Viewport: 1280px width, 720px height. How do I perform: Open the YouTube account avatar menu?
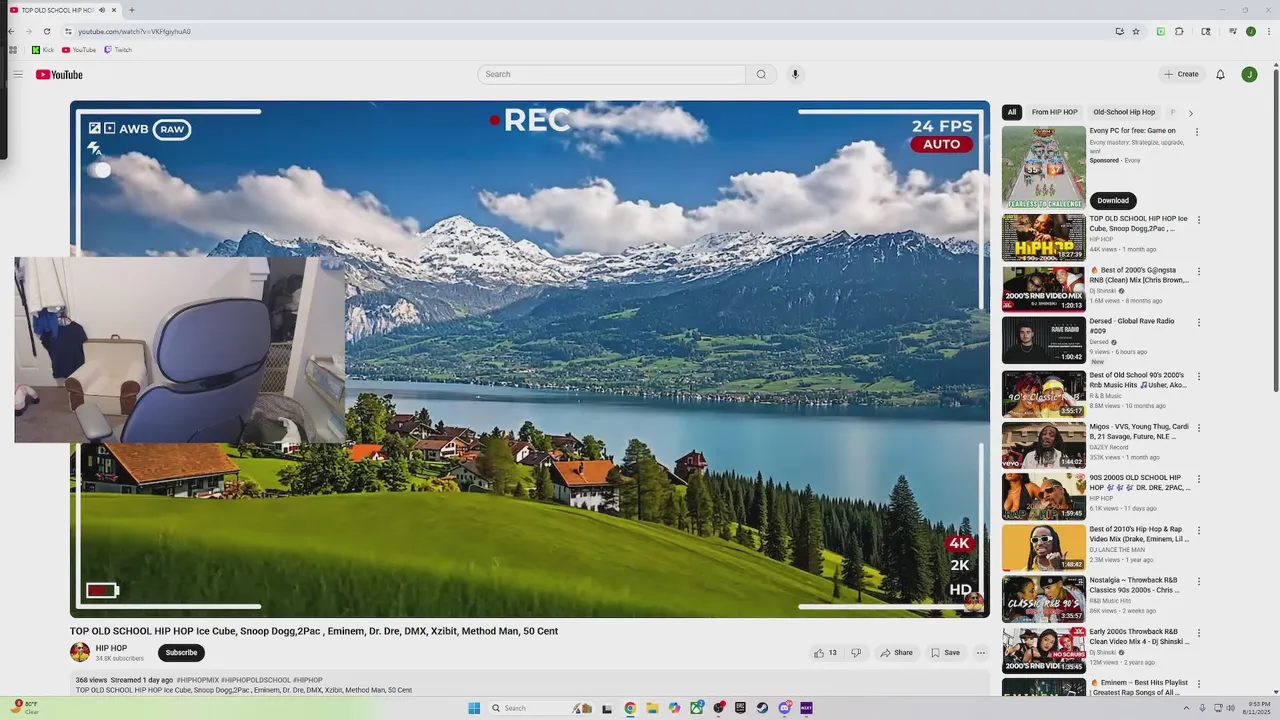(1249, 74)
